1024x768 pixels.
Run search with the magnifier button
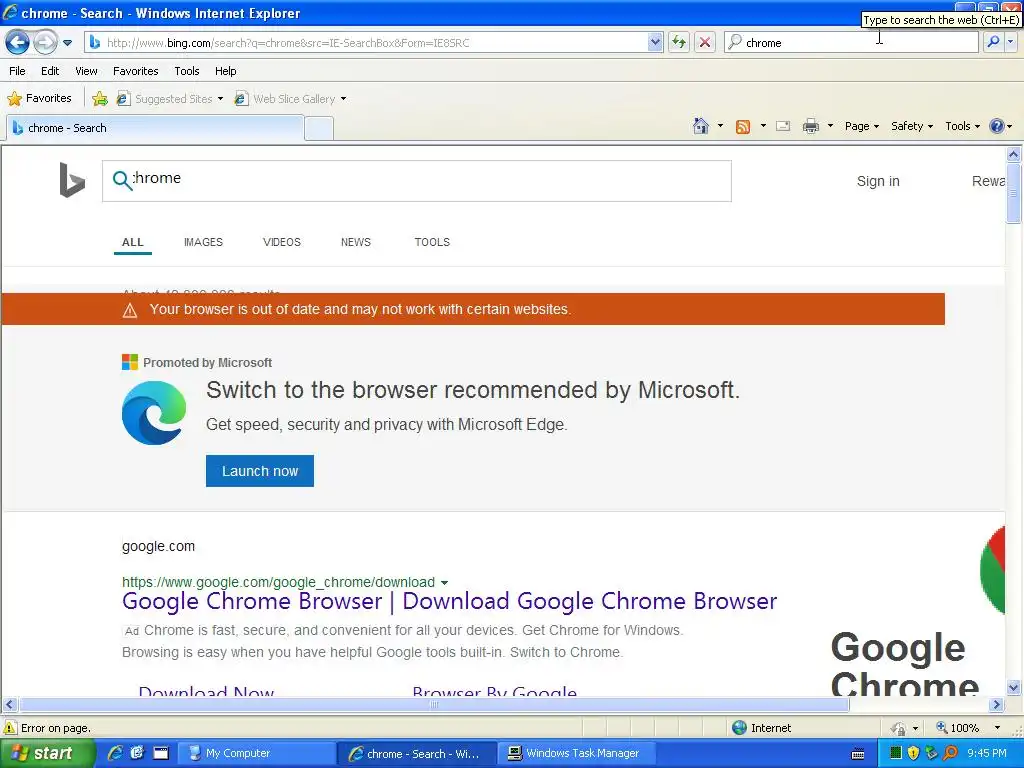tap(993, 42)
